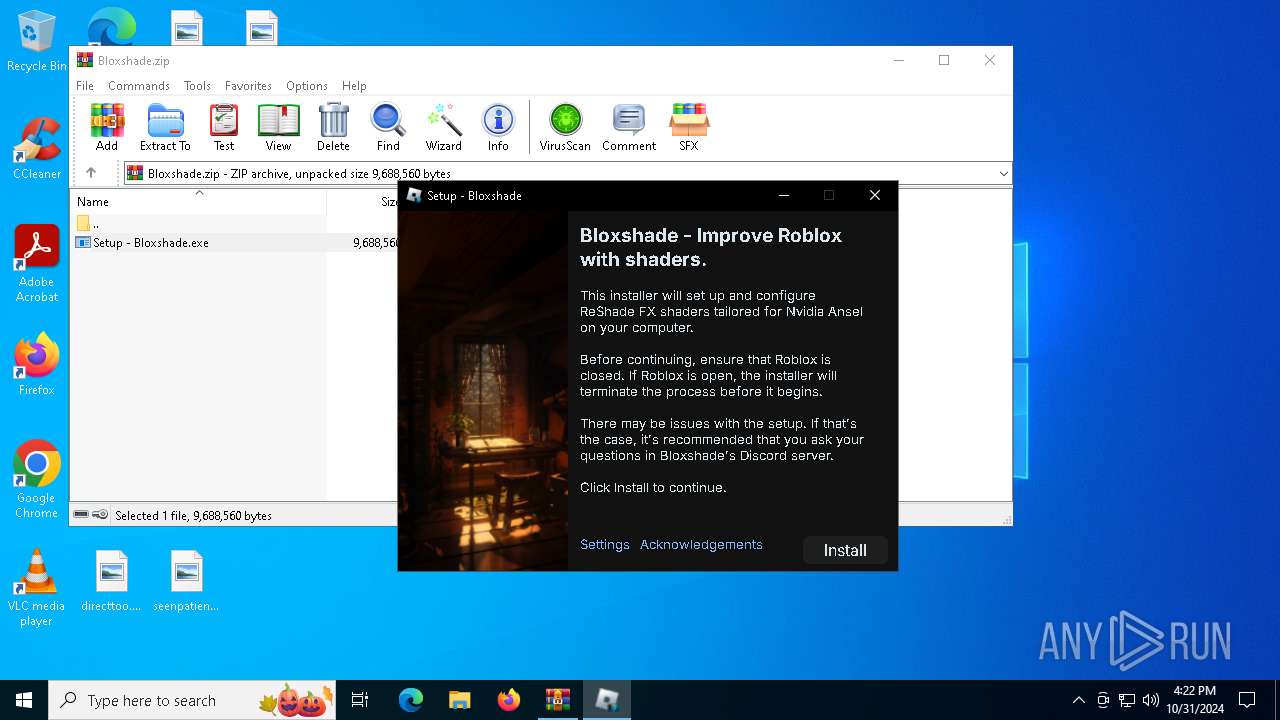This screenshot has width=1280, height=720.
Task: Open the Favorites menu
Action: tap(248, 86)
